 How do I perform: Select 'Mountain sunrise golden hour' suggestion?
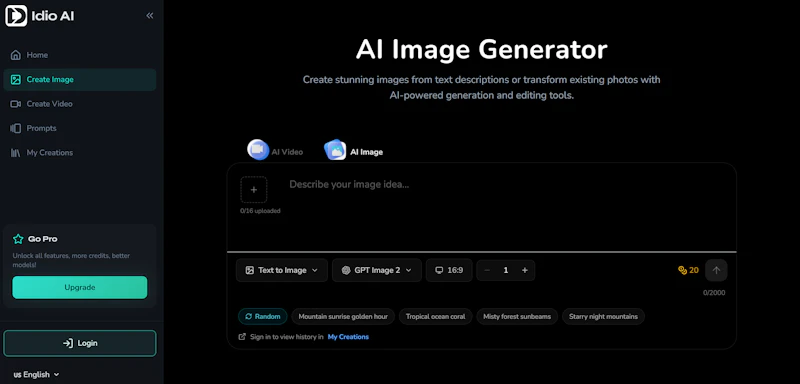pos(343,317)
